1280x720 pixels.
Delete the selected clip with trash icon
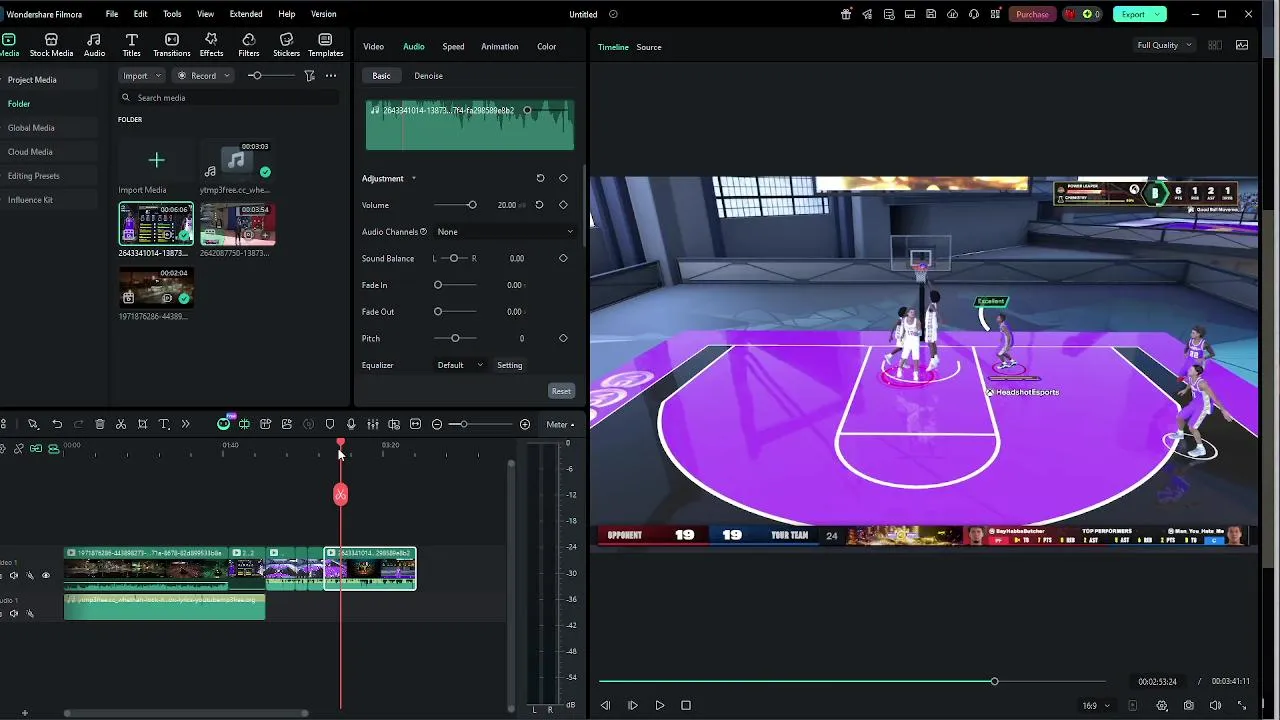[100, 424]
